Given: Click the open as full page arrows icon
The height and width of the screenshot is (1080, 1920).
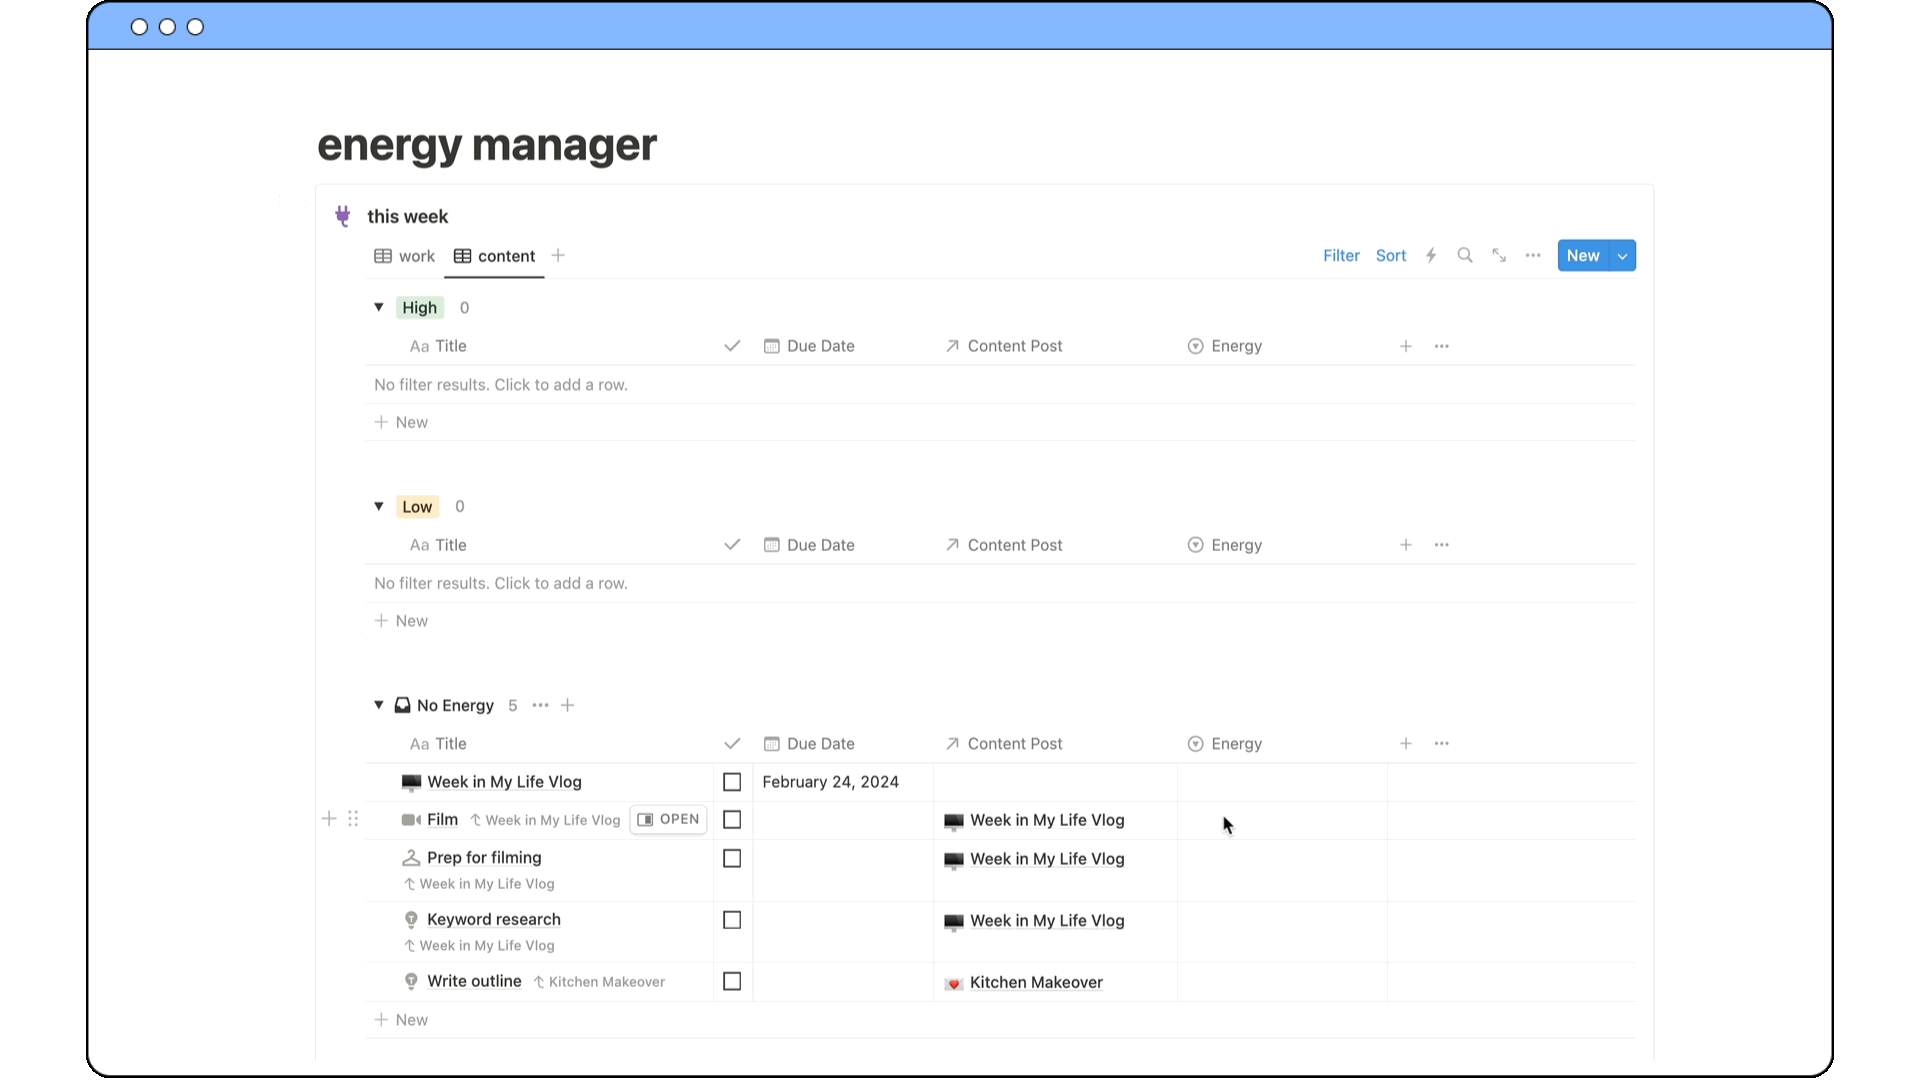Looking at the screenshot, I should pyautogui.click(x=1499, y=256).
